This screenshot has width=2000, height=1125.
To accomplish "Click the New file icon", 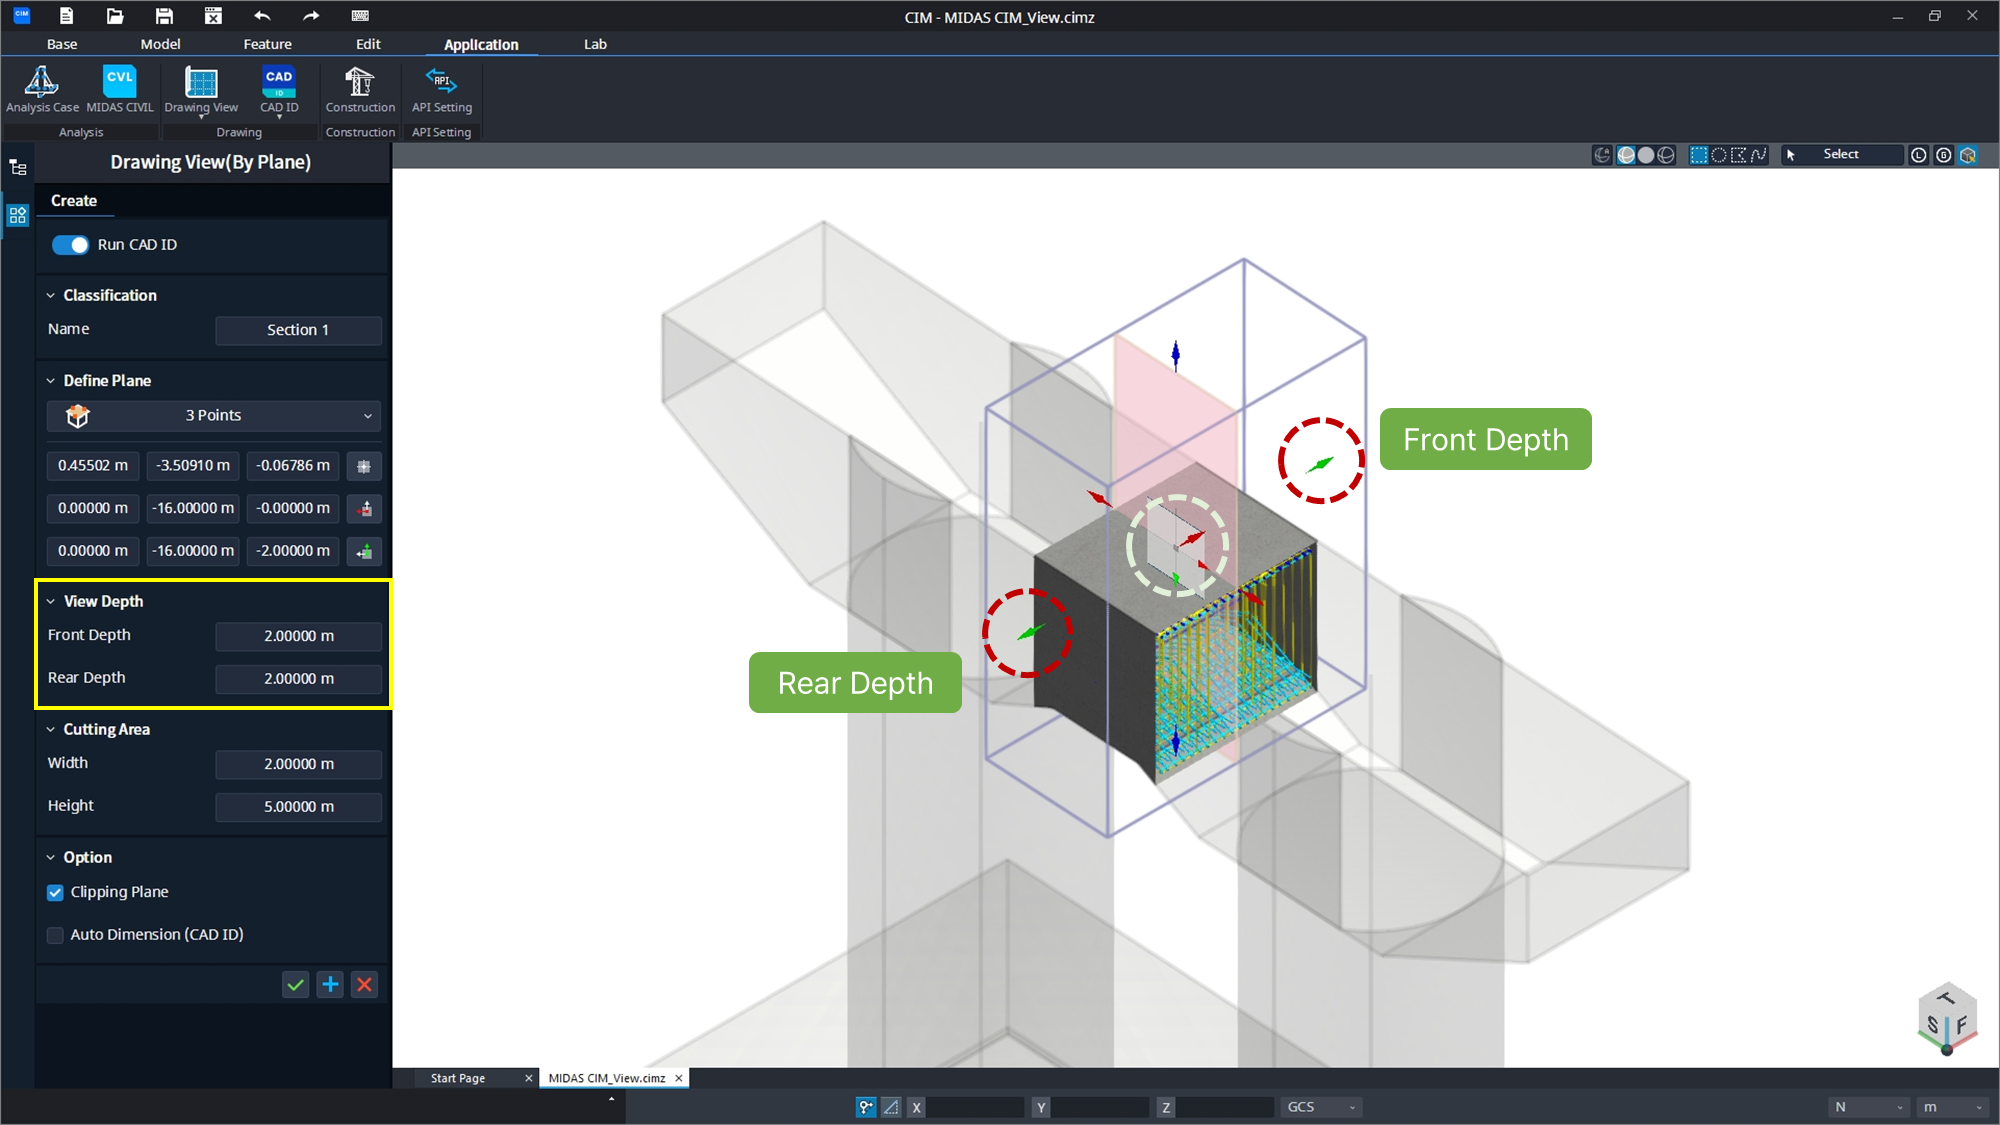I will coord(66,16).
